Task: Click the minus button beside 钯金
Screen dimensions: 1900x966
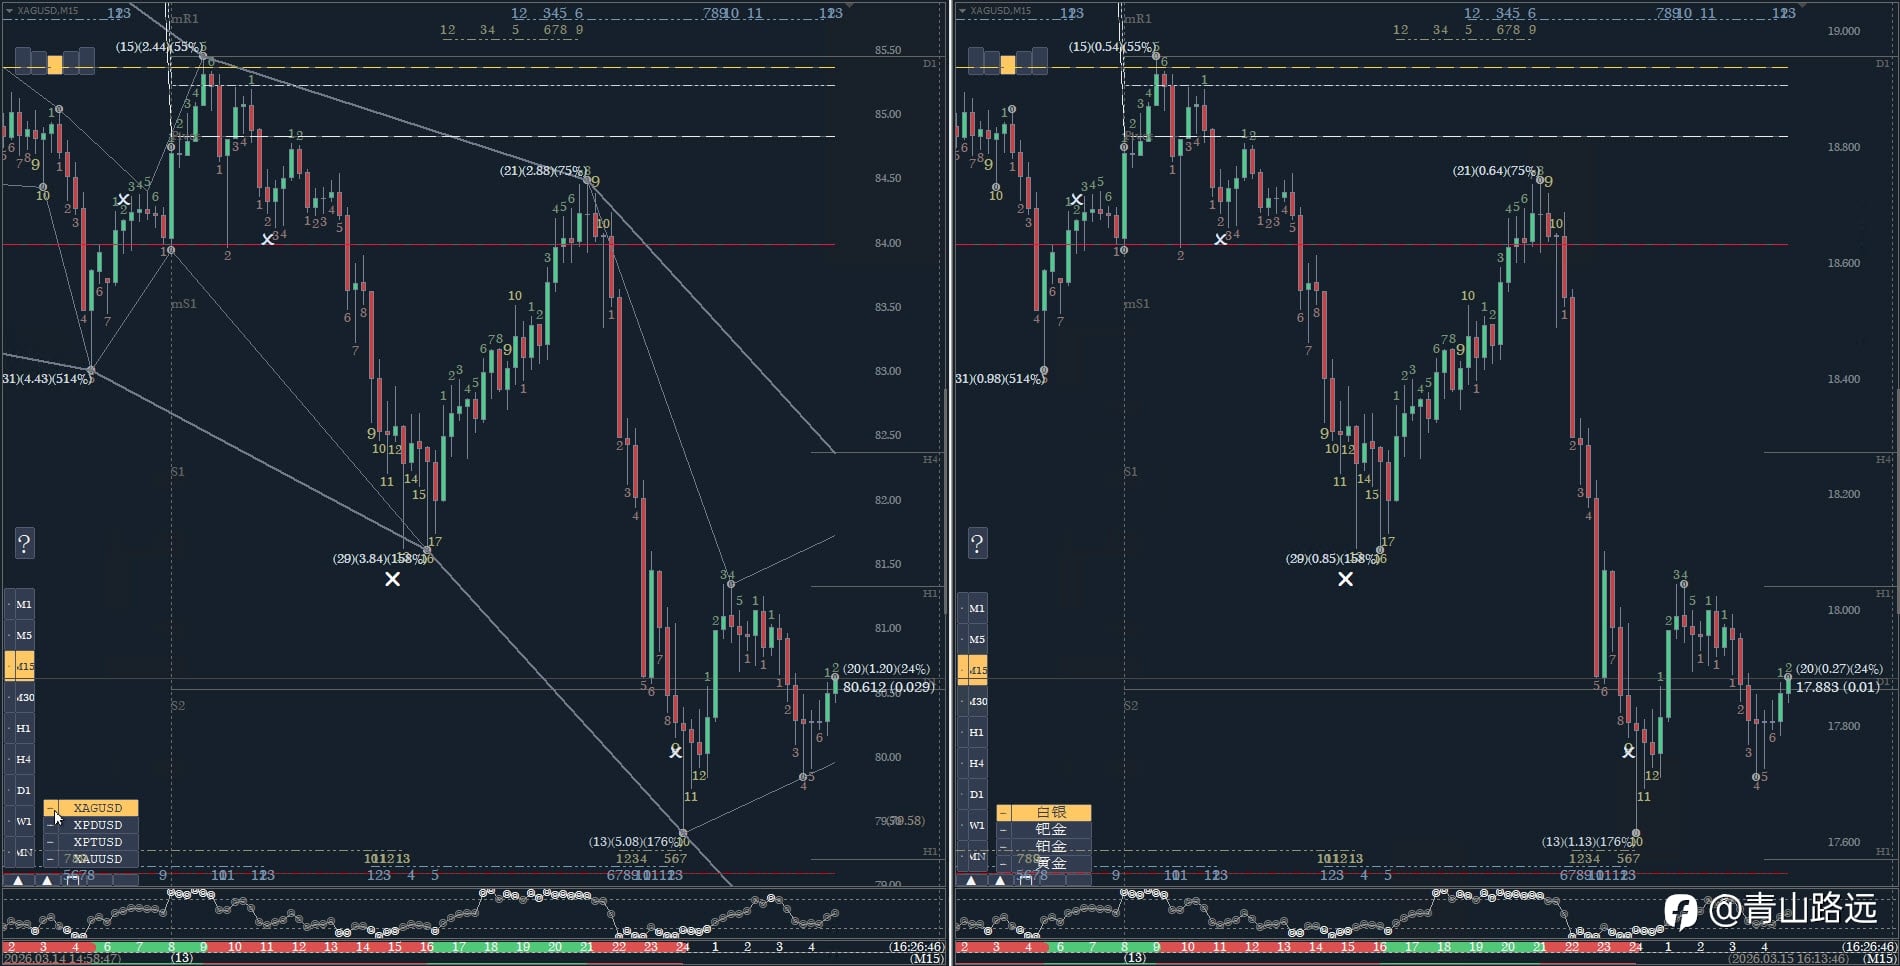Action: coord(1003,830)
